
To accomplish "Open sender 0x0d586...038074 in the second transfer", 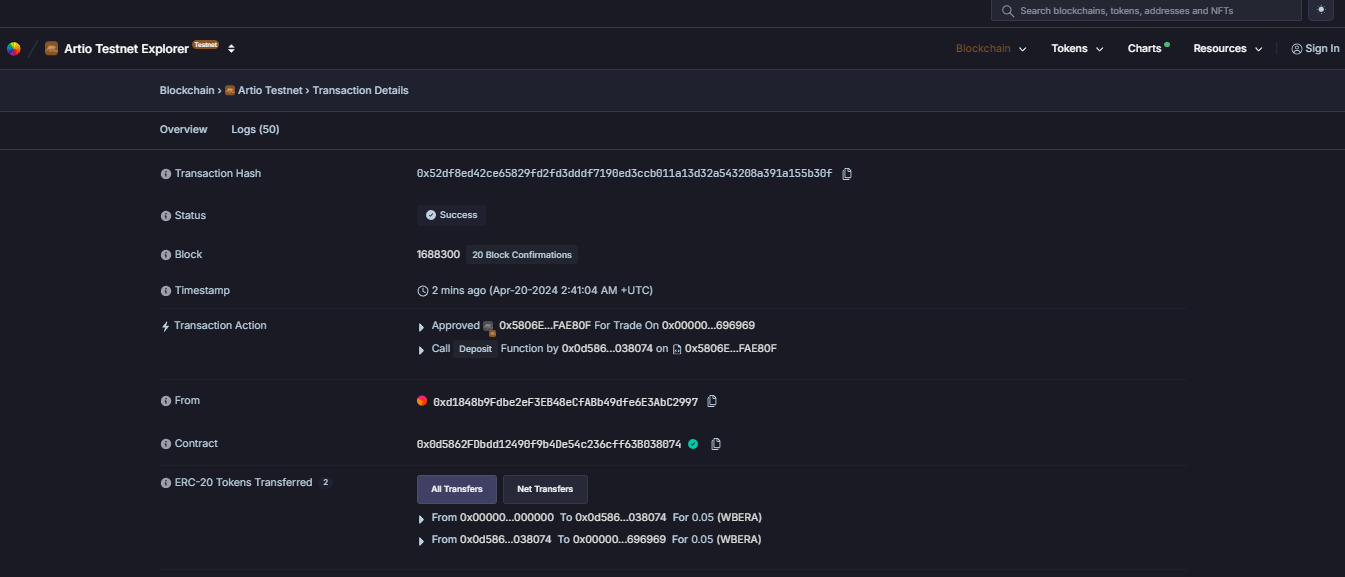I will (x=506, y=540).
